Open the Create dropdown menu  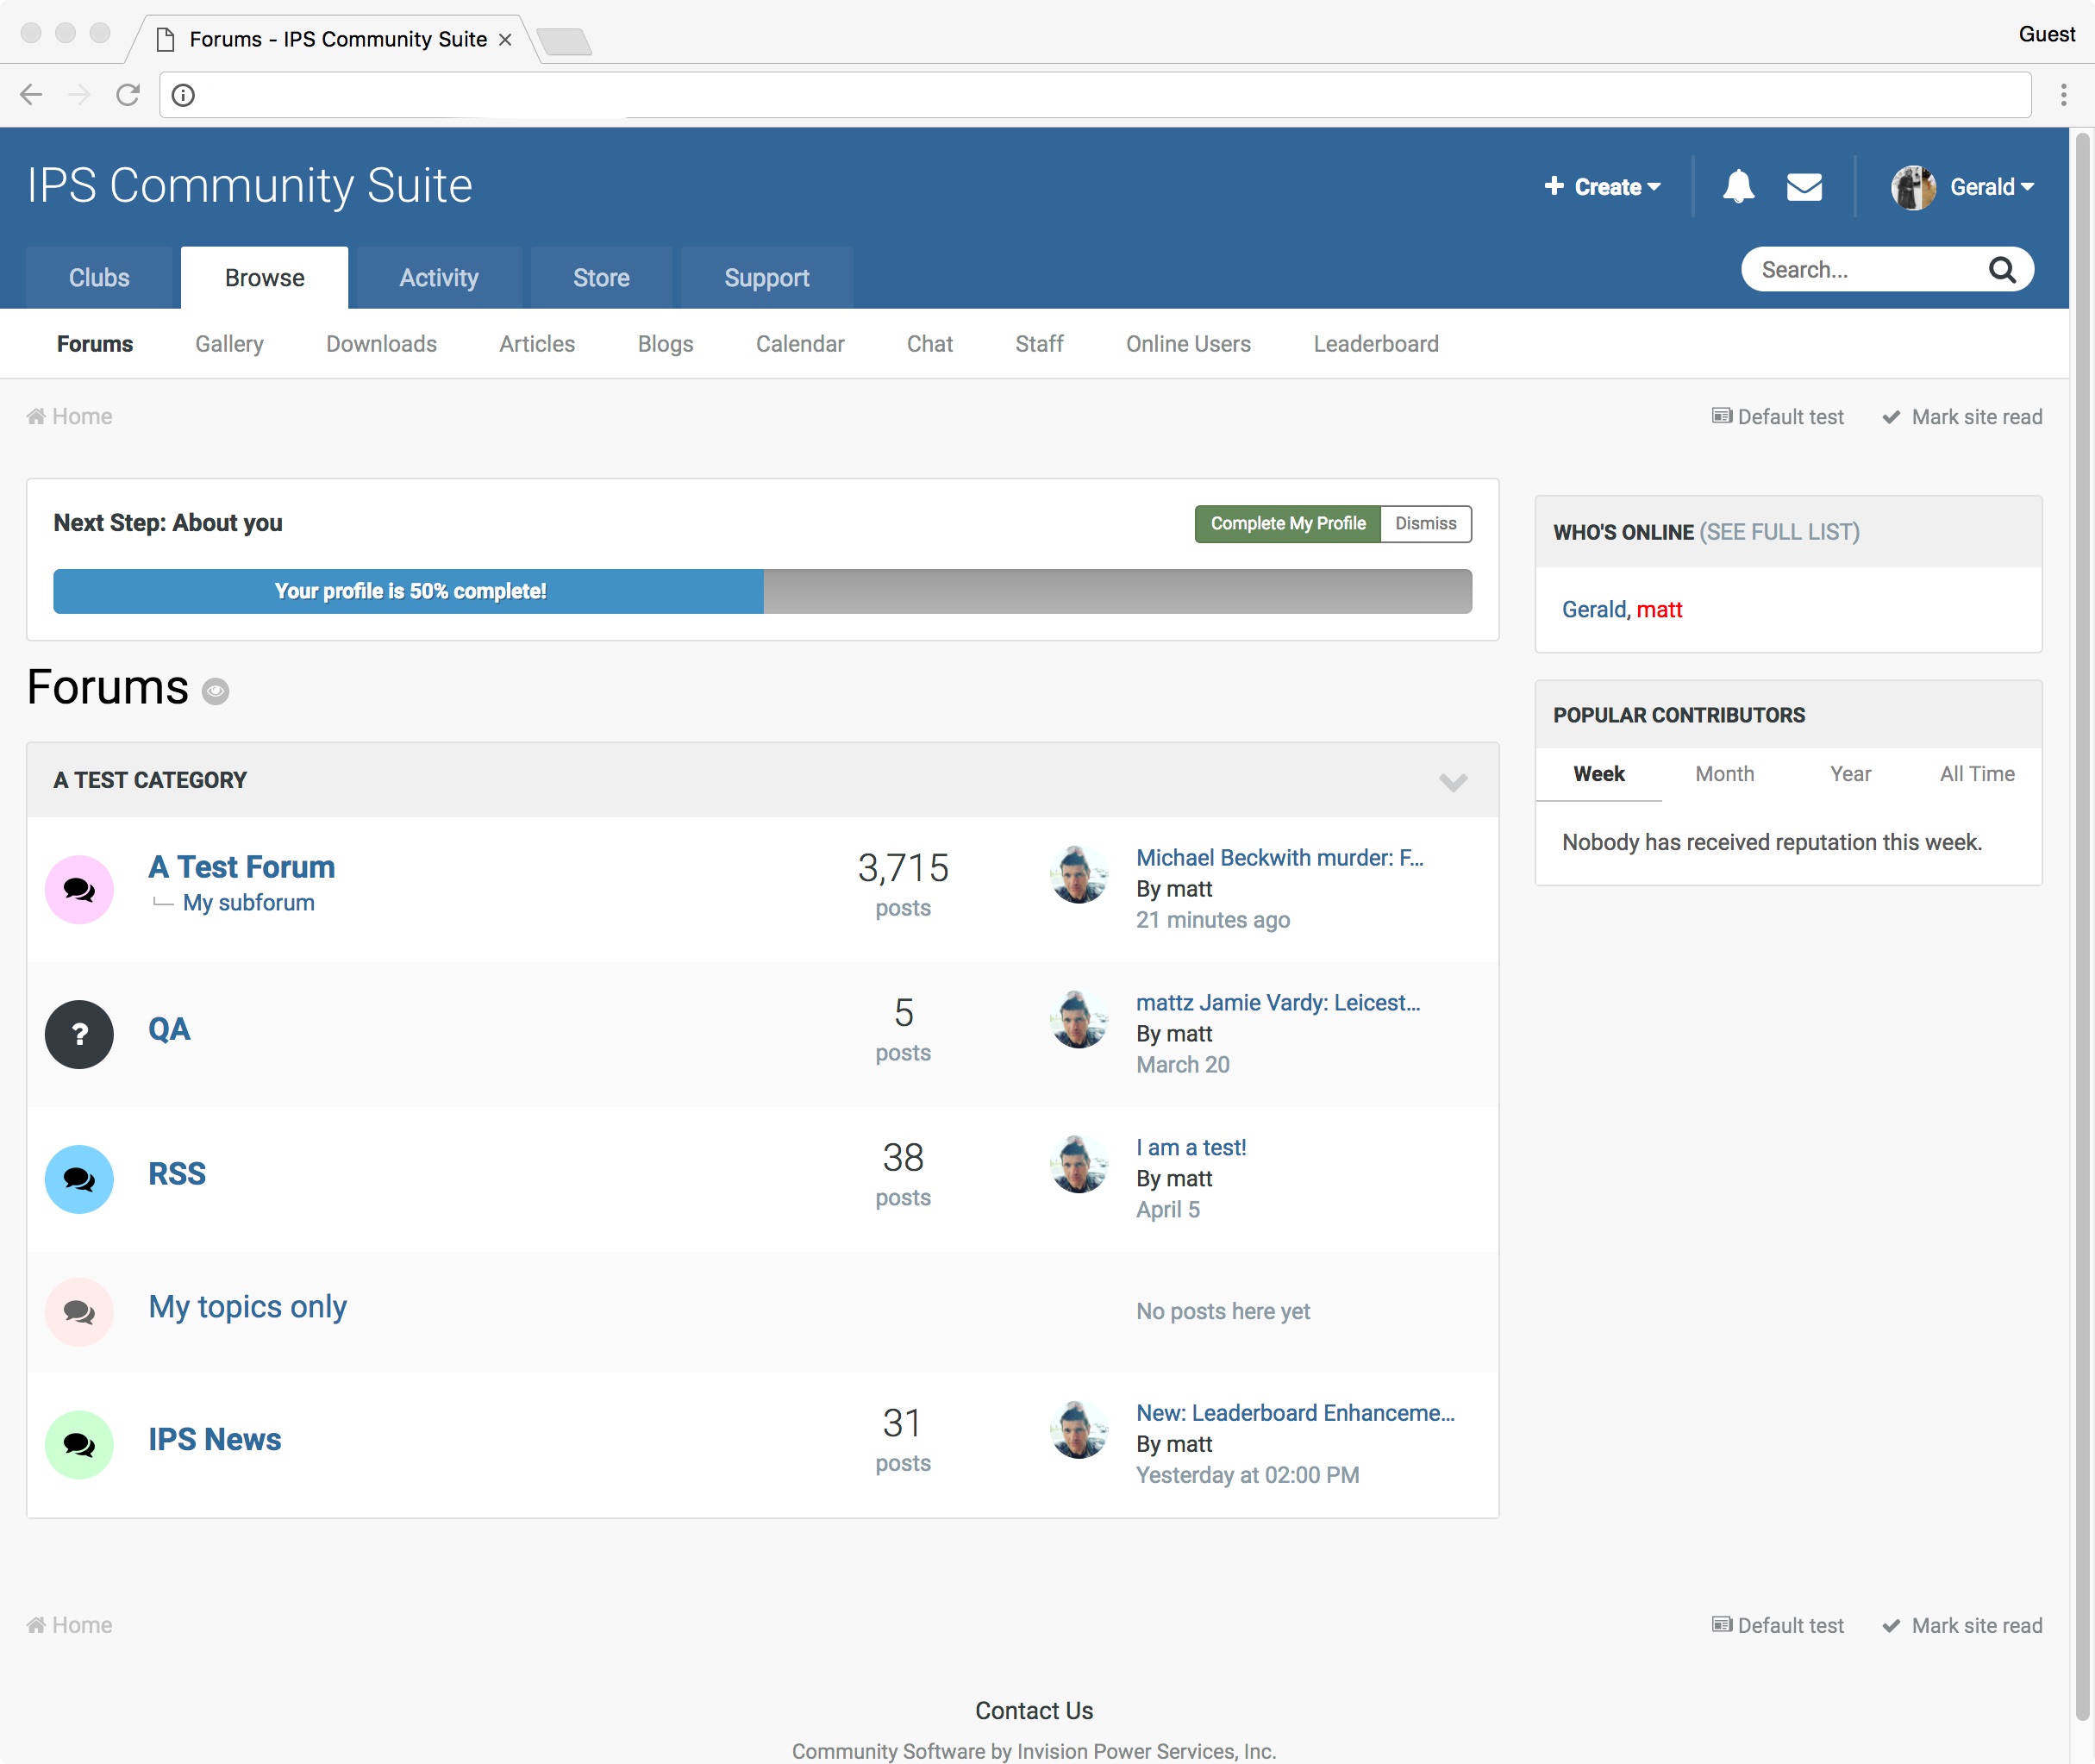click(x=1603, y=187)
